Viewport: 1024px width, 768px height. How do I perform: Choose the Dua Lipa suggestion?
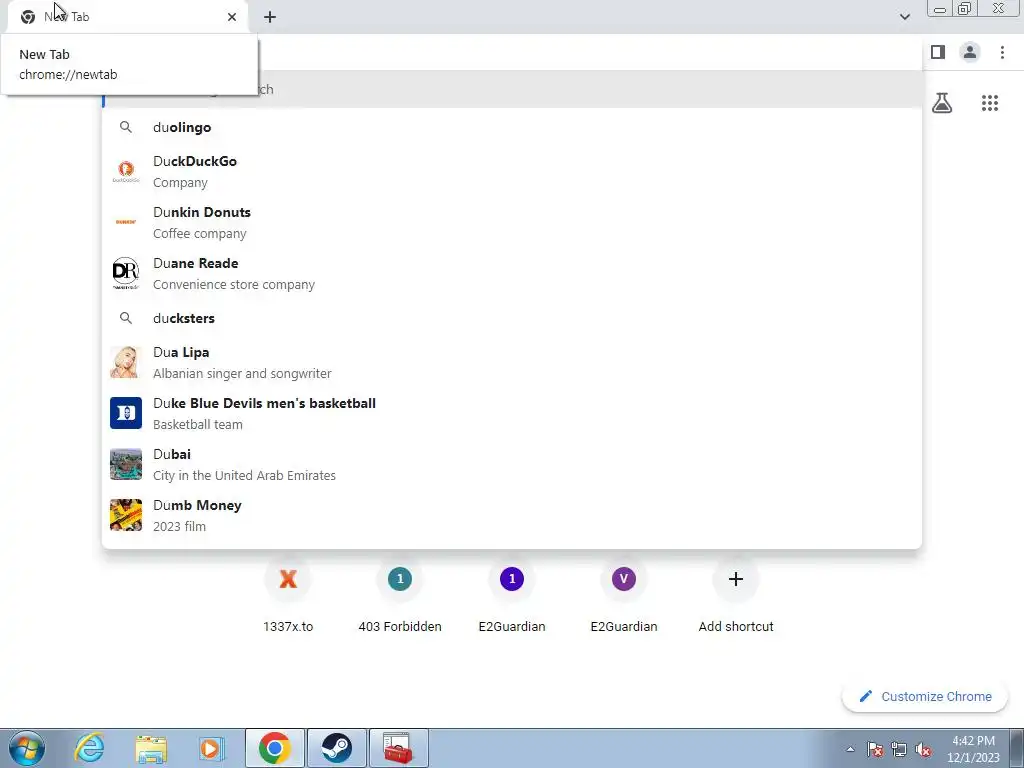pos(512,362)
